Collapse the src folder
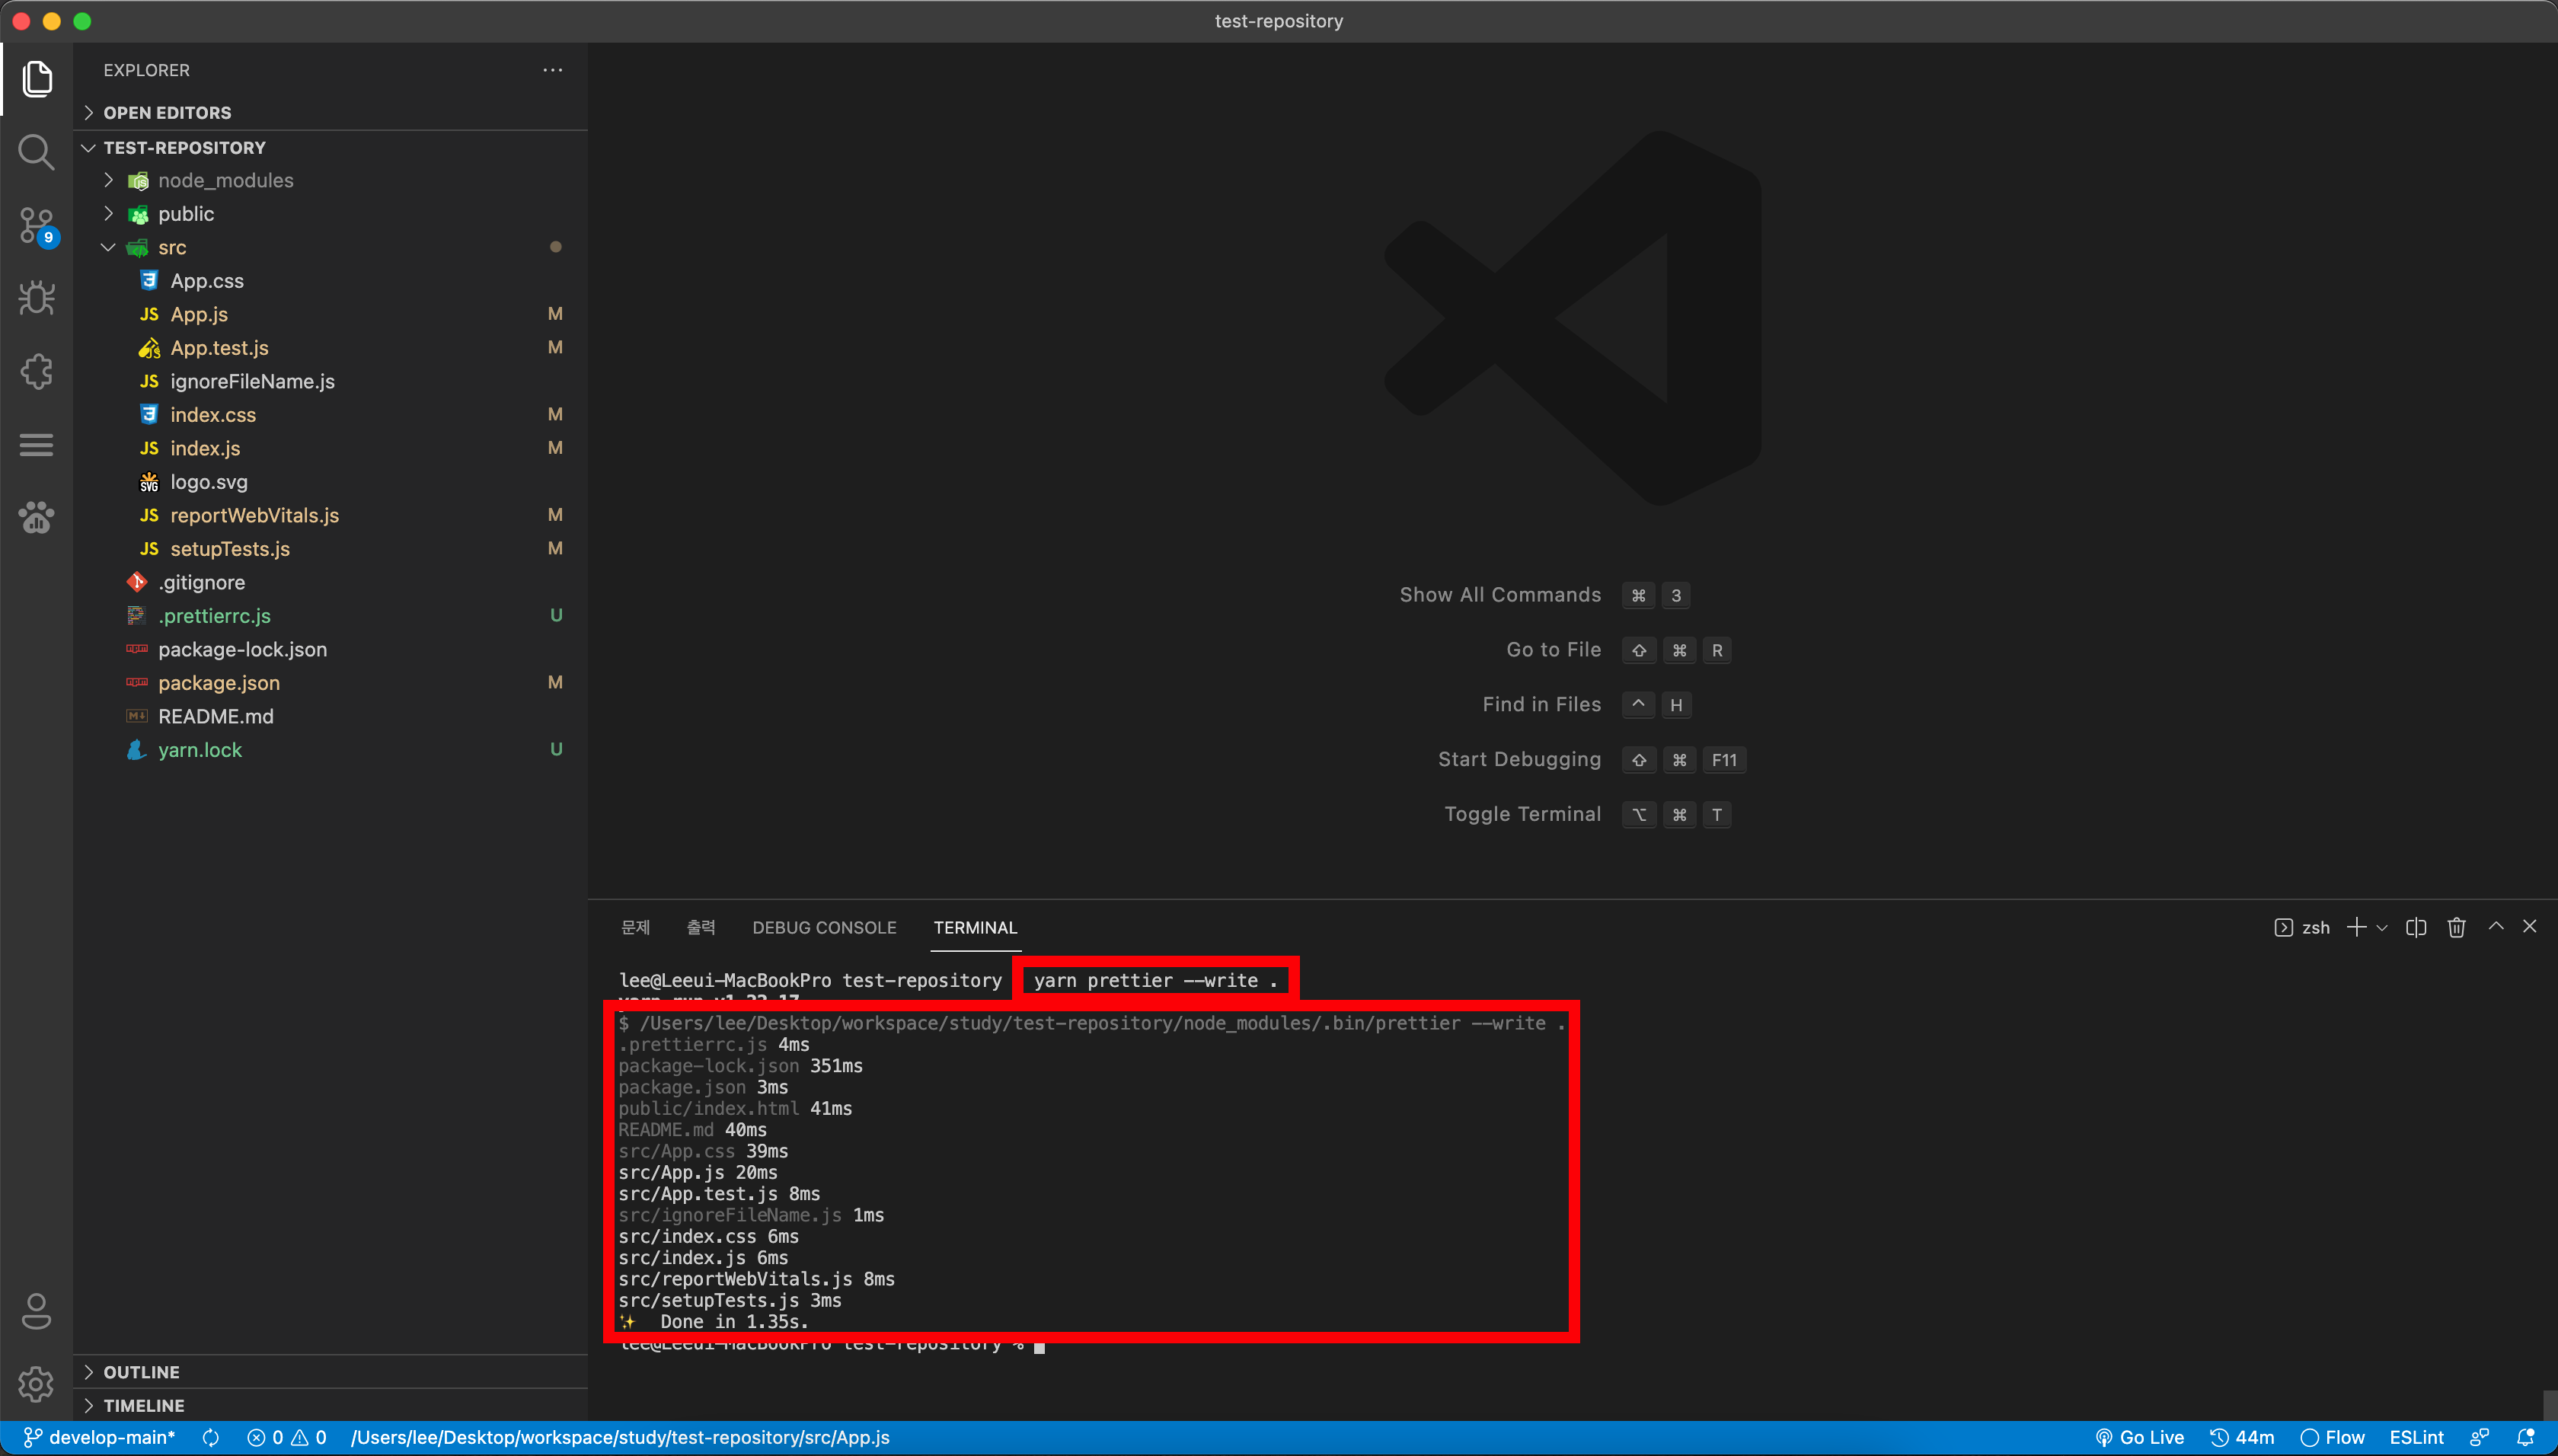The width and height of the screenshot is (2558, 1456). coord(109,247)
